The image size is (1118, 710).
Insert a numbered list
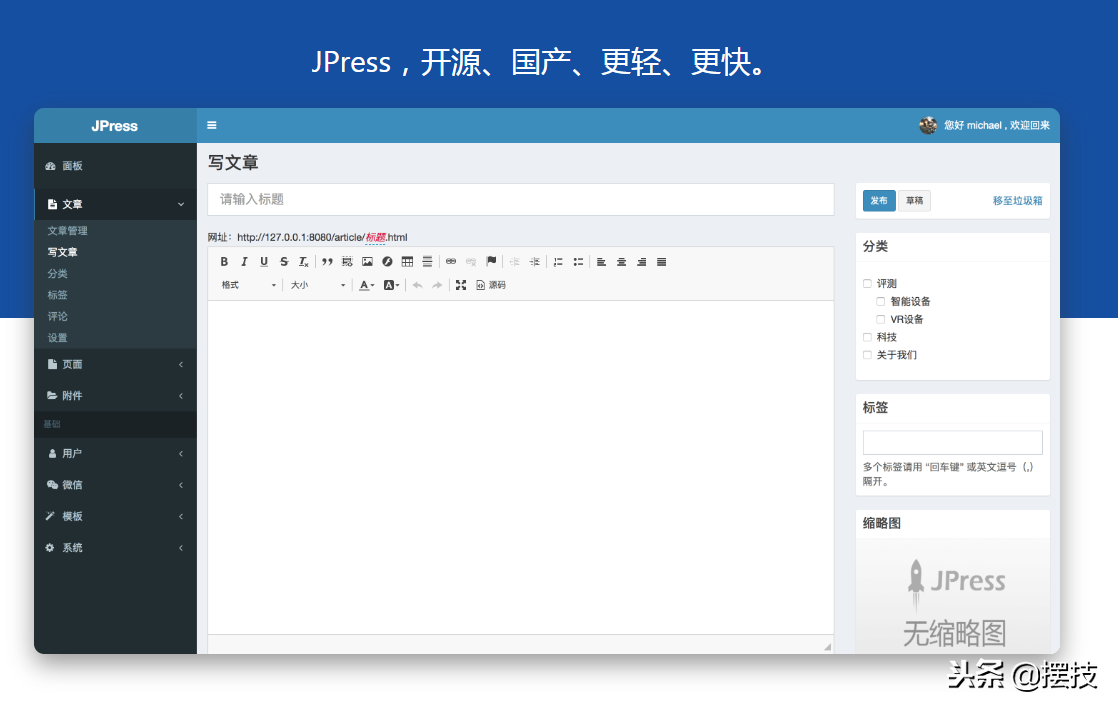pos(558,262)
